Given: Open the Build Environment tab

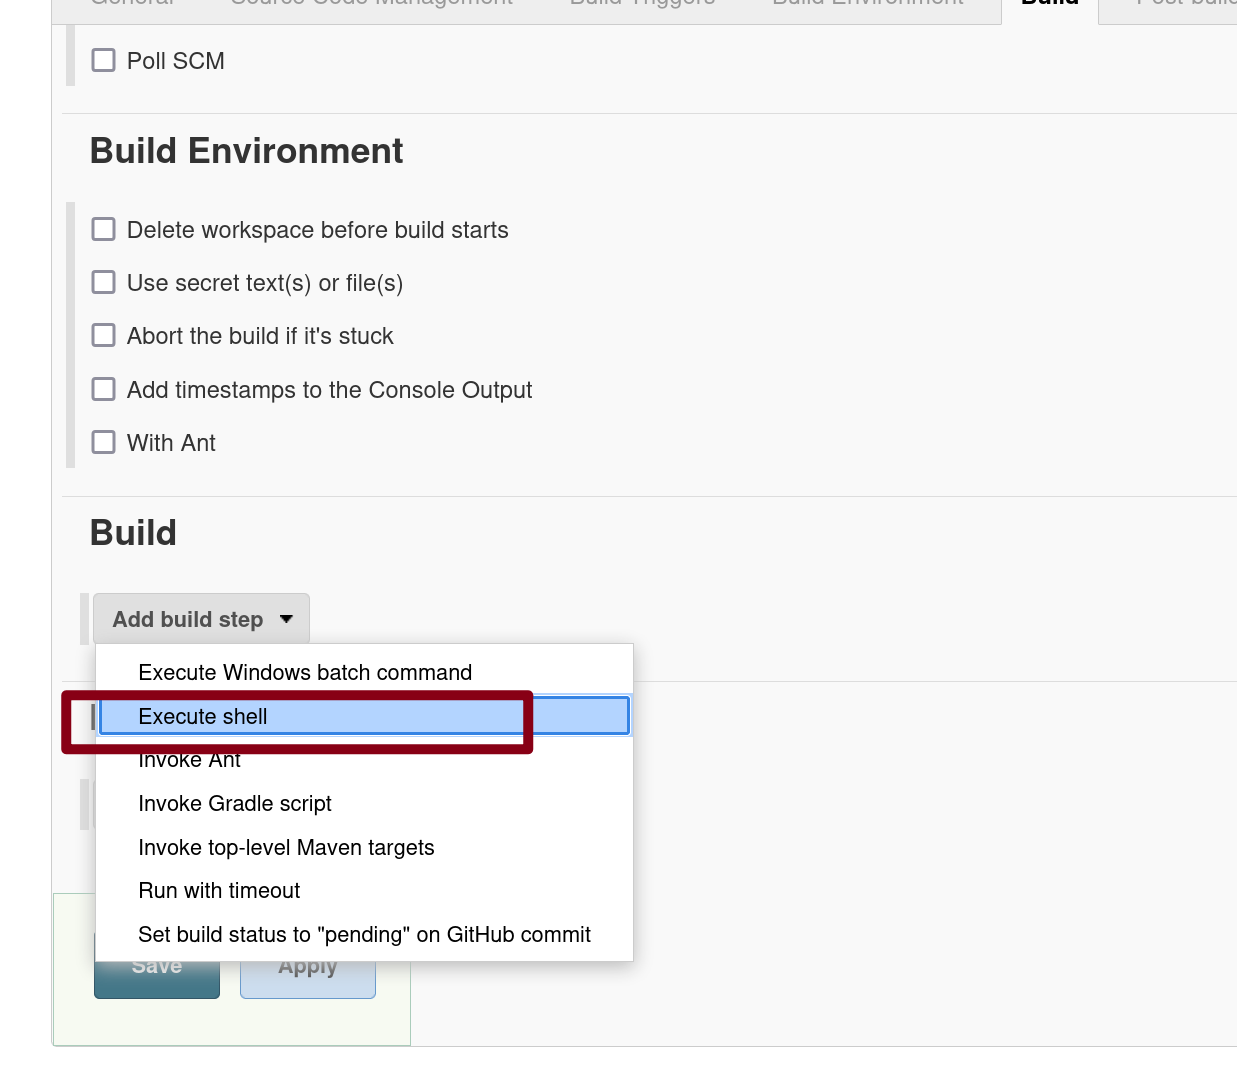Looking at the screenshot, I should (868, 5).
